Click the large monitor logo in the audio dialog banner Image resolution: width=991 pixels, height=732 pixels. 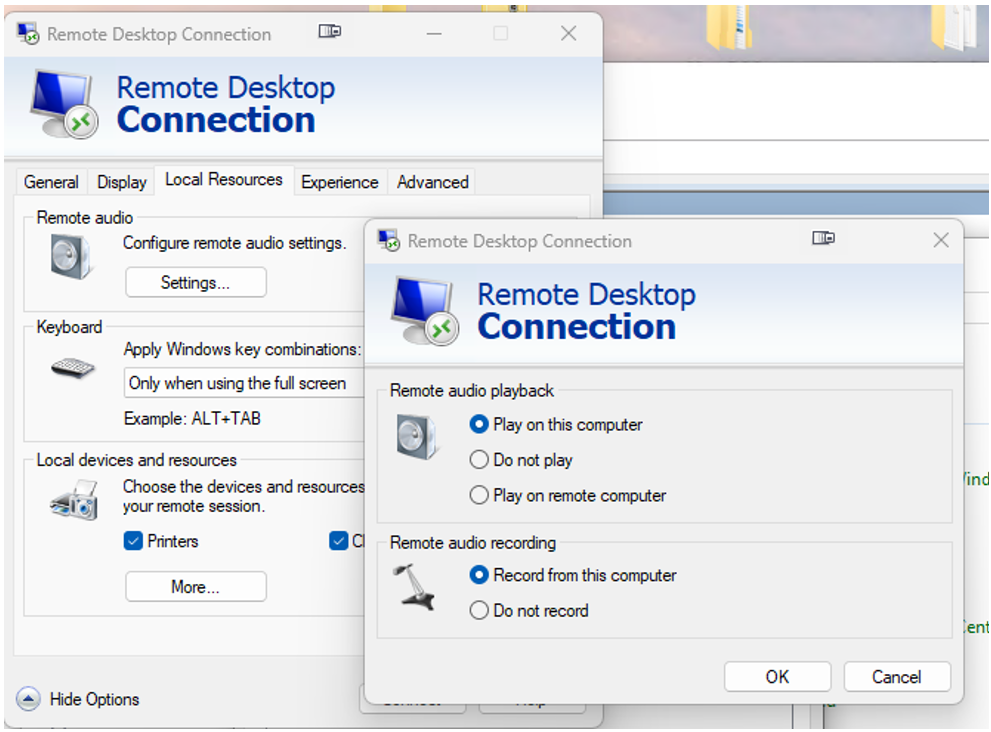coord(425,310)
